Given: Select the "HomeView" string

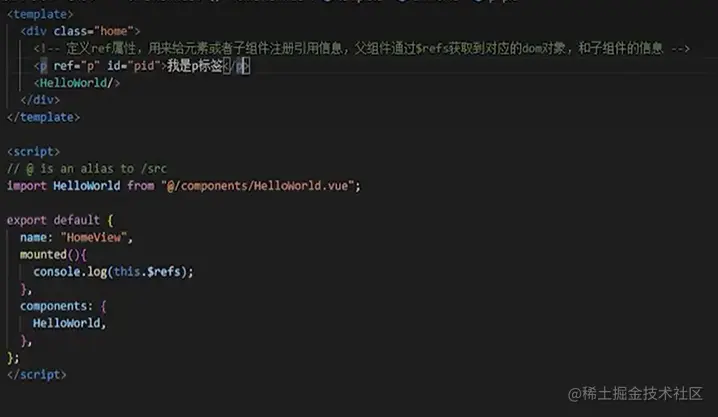Looking at the screenshot, I should (x=93, y=237).
